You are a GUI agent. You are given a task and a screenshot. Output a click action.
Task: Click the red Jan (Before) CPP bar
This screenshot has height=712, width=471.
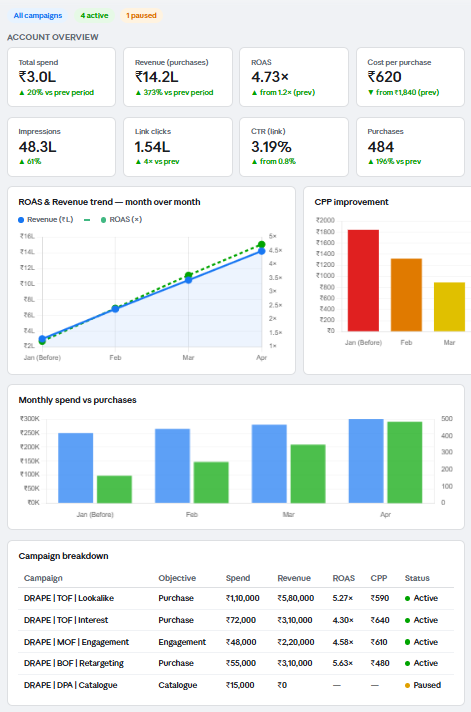(363, 281)
